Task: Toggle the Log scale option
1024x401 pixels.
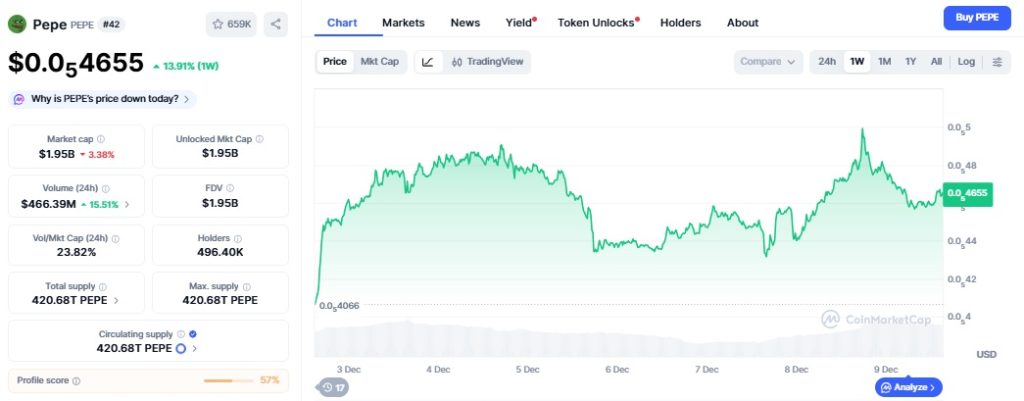Action: tap(966, 61)
